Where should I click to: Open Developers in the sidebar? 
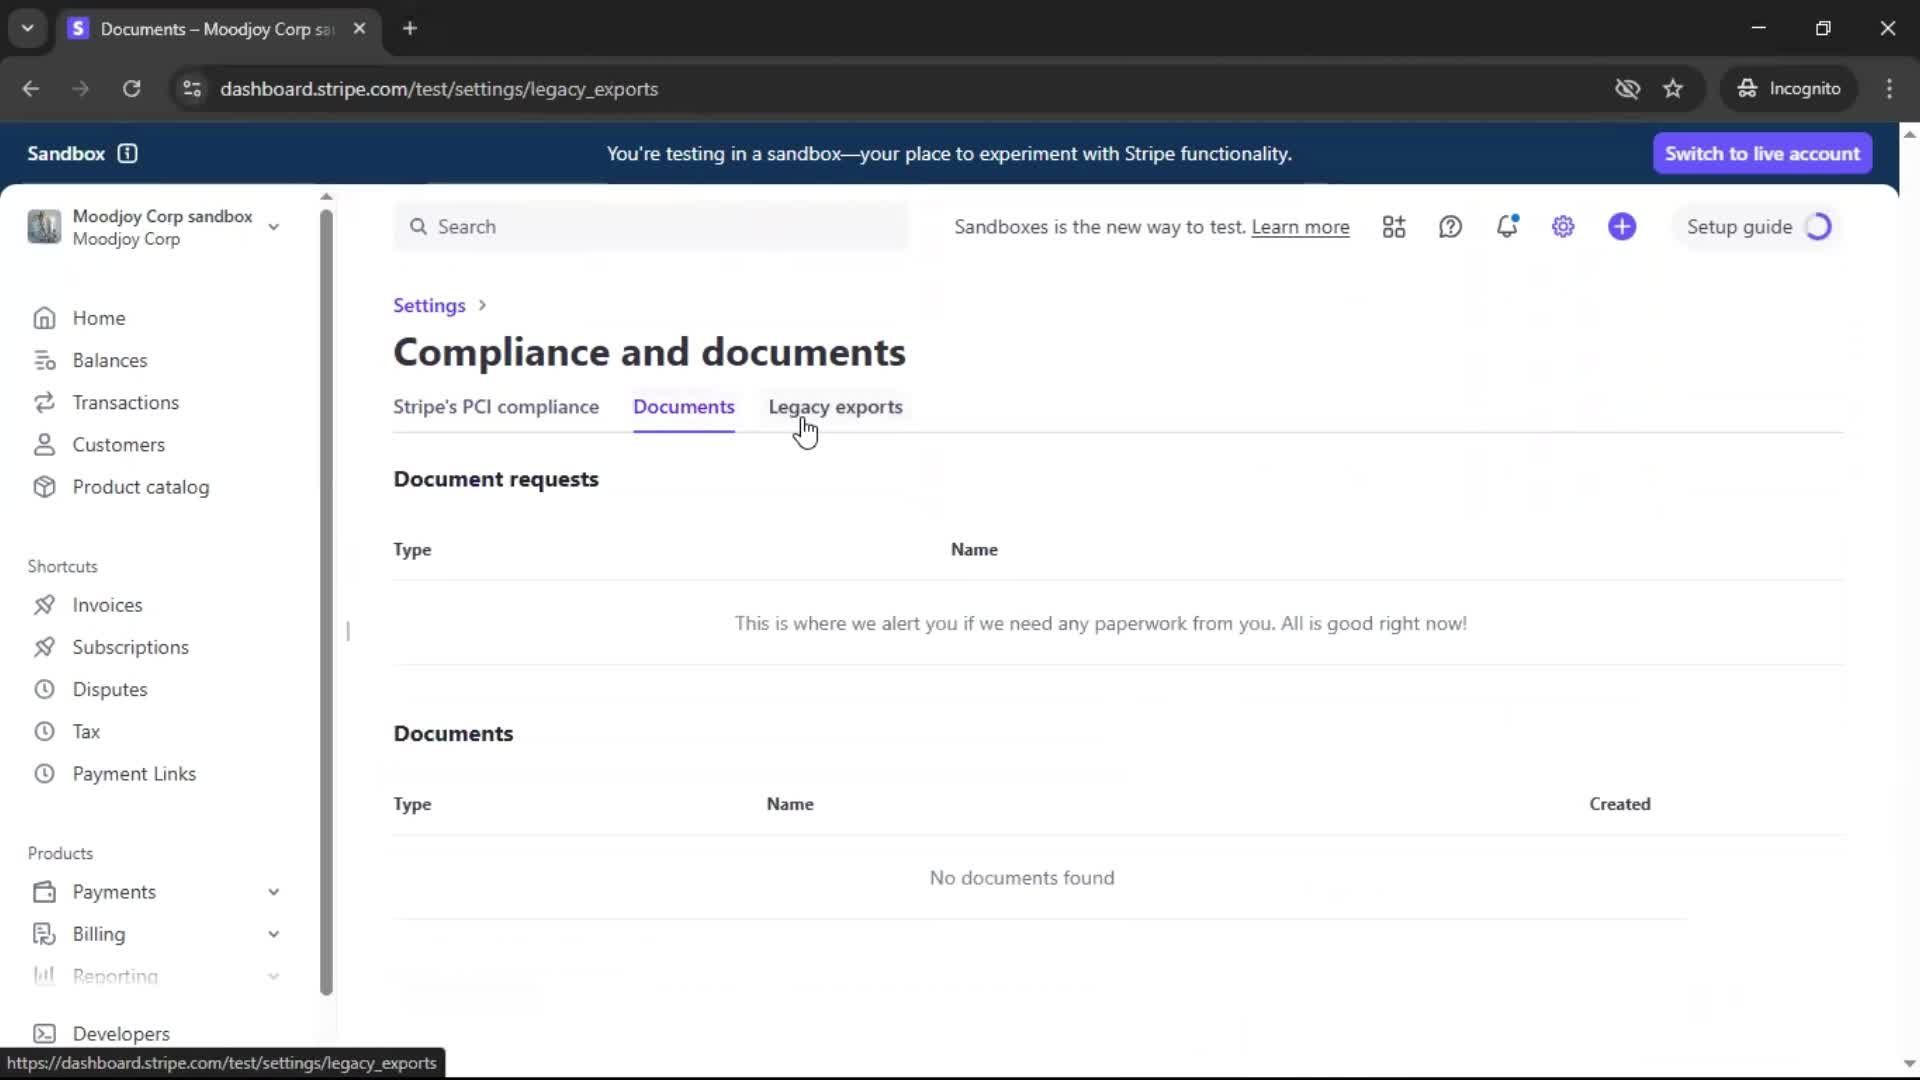[x=120, y=1033]
